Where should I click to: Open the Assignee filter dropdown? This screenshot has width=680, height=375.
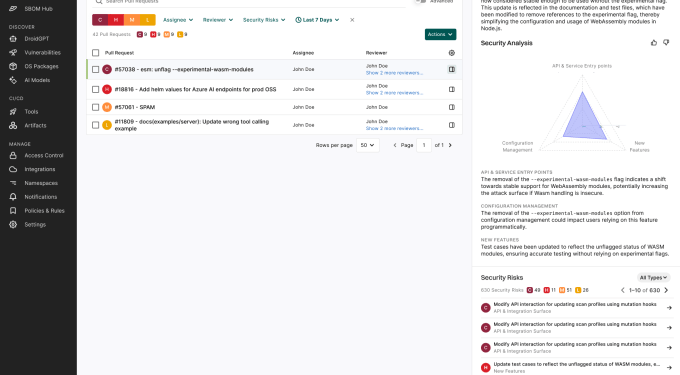point(178,20)
